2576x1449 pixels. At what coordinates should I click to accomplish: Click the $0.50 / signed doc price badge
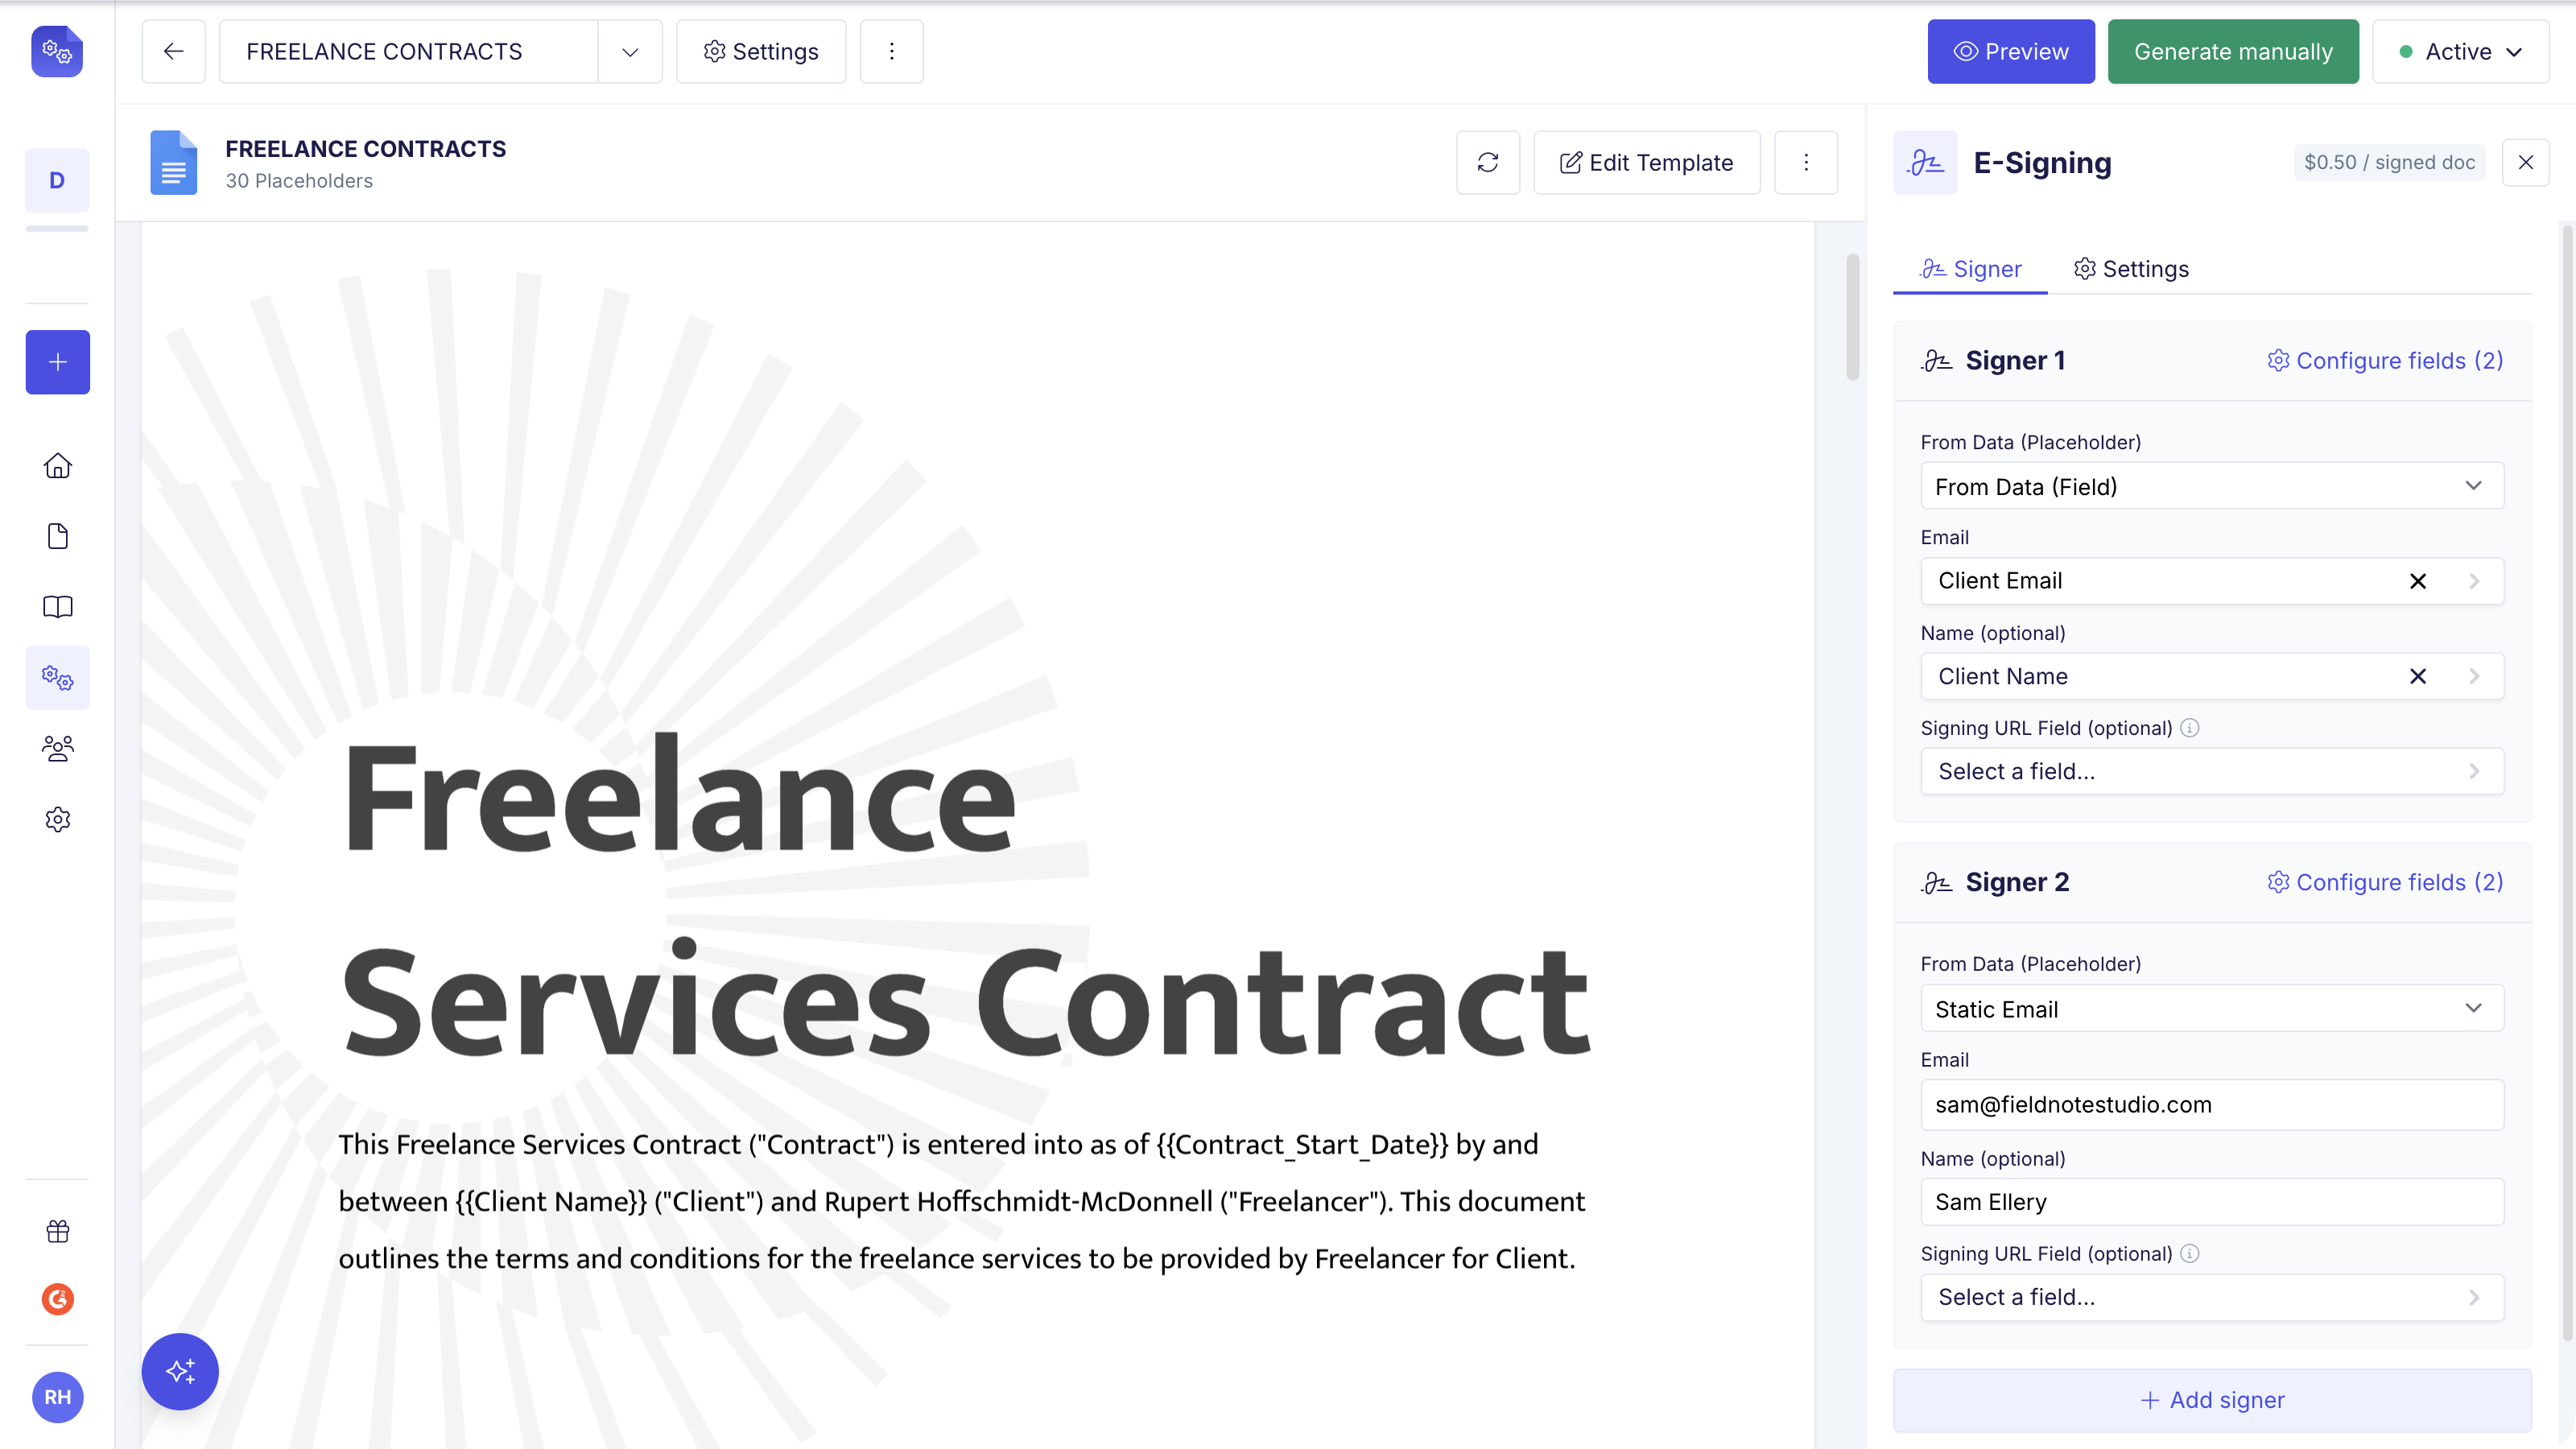2389,162
